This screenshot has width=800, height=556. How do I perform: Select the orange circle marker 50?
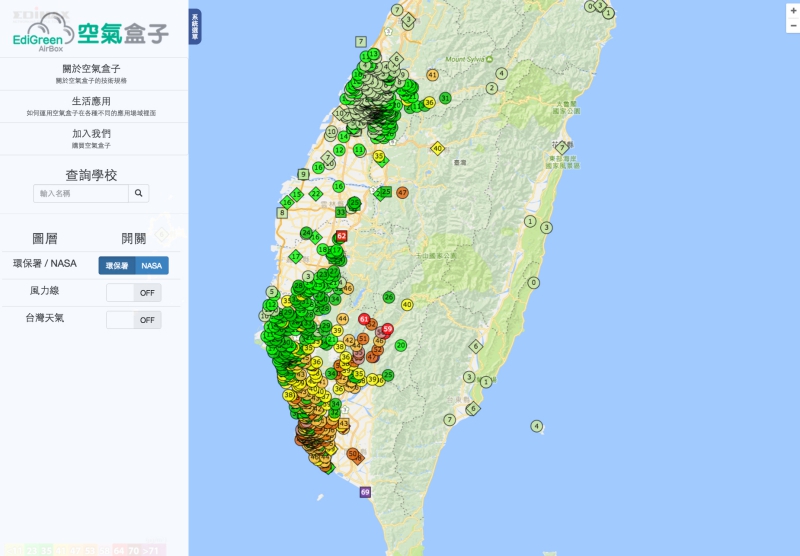(x=353, y=453)
